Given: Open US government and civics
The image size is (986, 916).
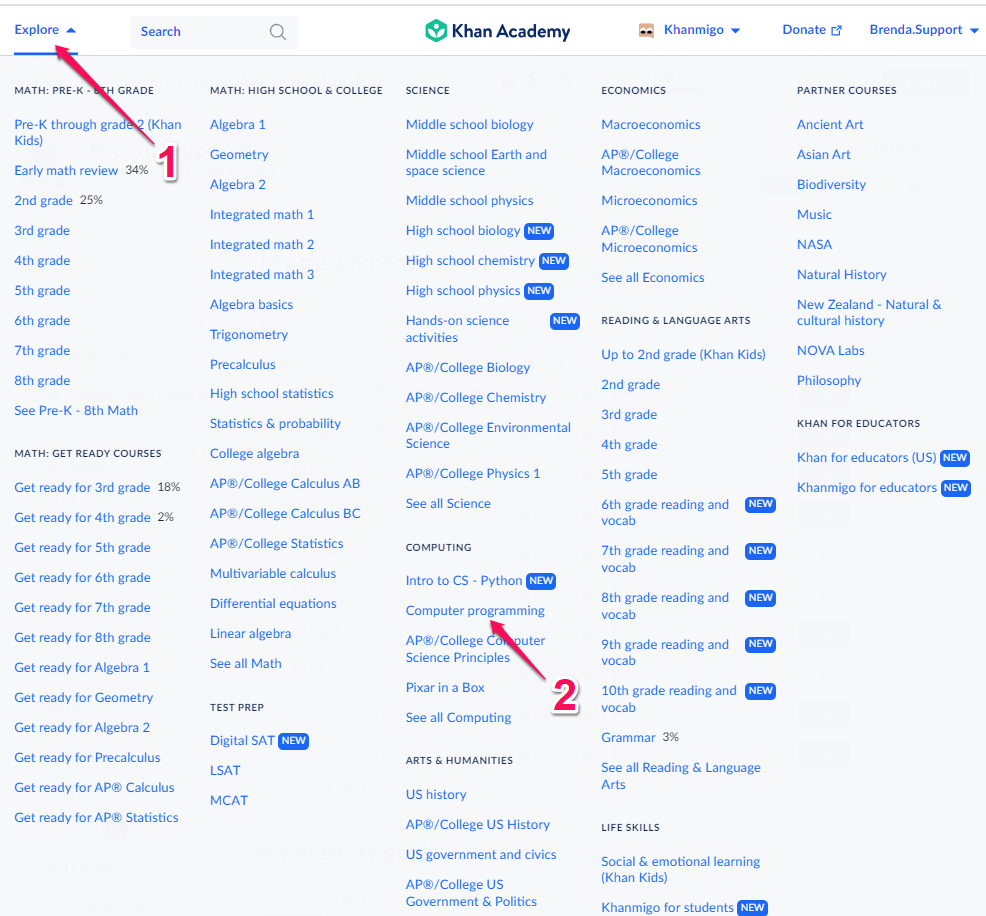Looking at the screenshot, I should pyautogui.click(x=481, y=854).
